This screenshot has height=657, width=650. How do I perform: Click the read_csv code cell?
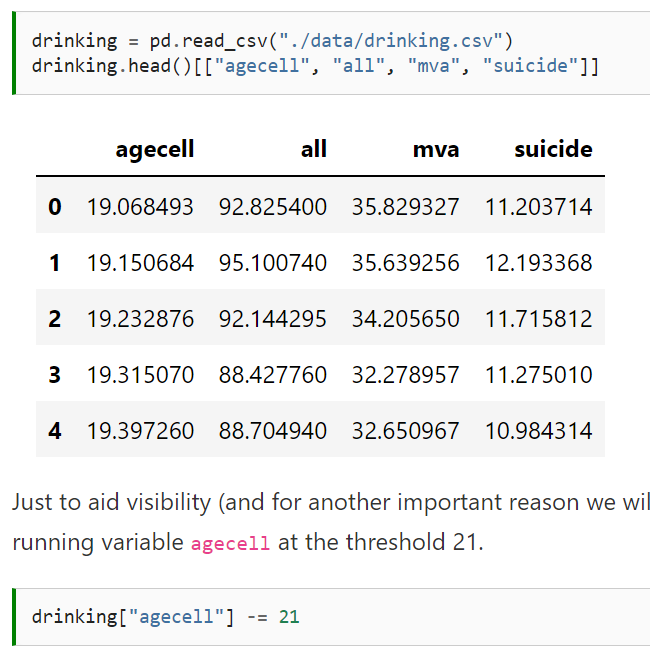(x=333, y=53)
